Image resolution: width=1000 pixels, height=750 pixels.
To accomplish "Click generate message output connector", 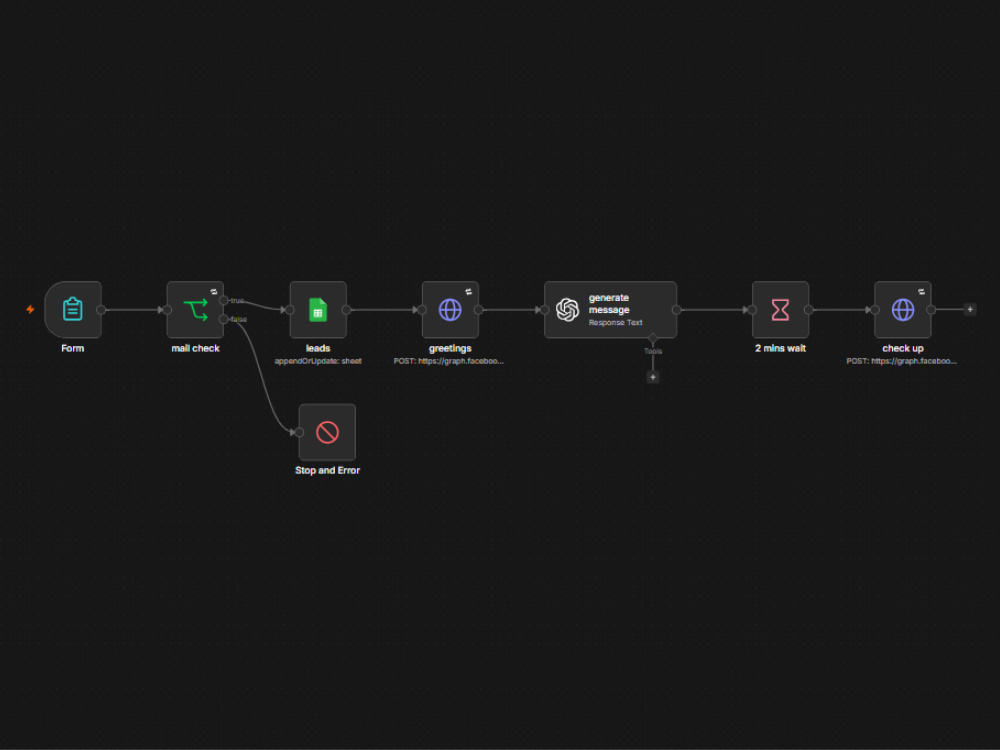I will point(677,310).
